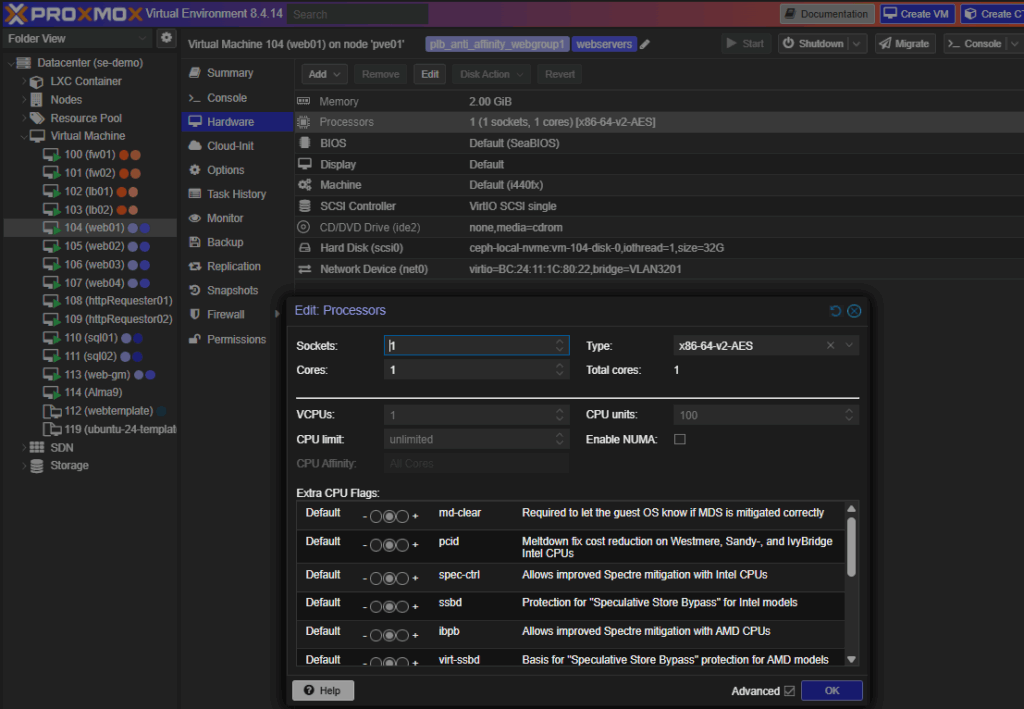Viewport: 1024px width, 709px height.
Task: Uncheck the Advanced checkbox in the dialog
Action: tap(789, 691)
